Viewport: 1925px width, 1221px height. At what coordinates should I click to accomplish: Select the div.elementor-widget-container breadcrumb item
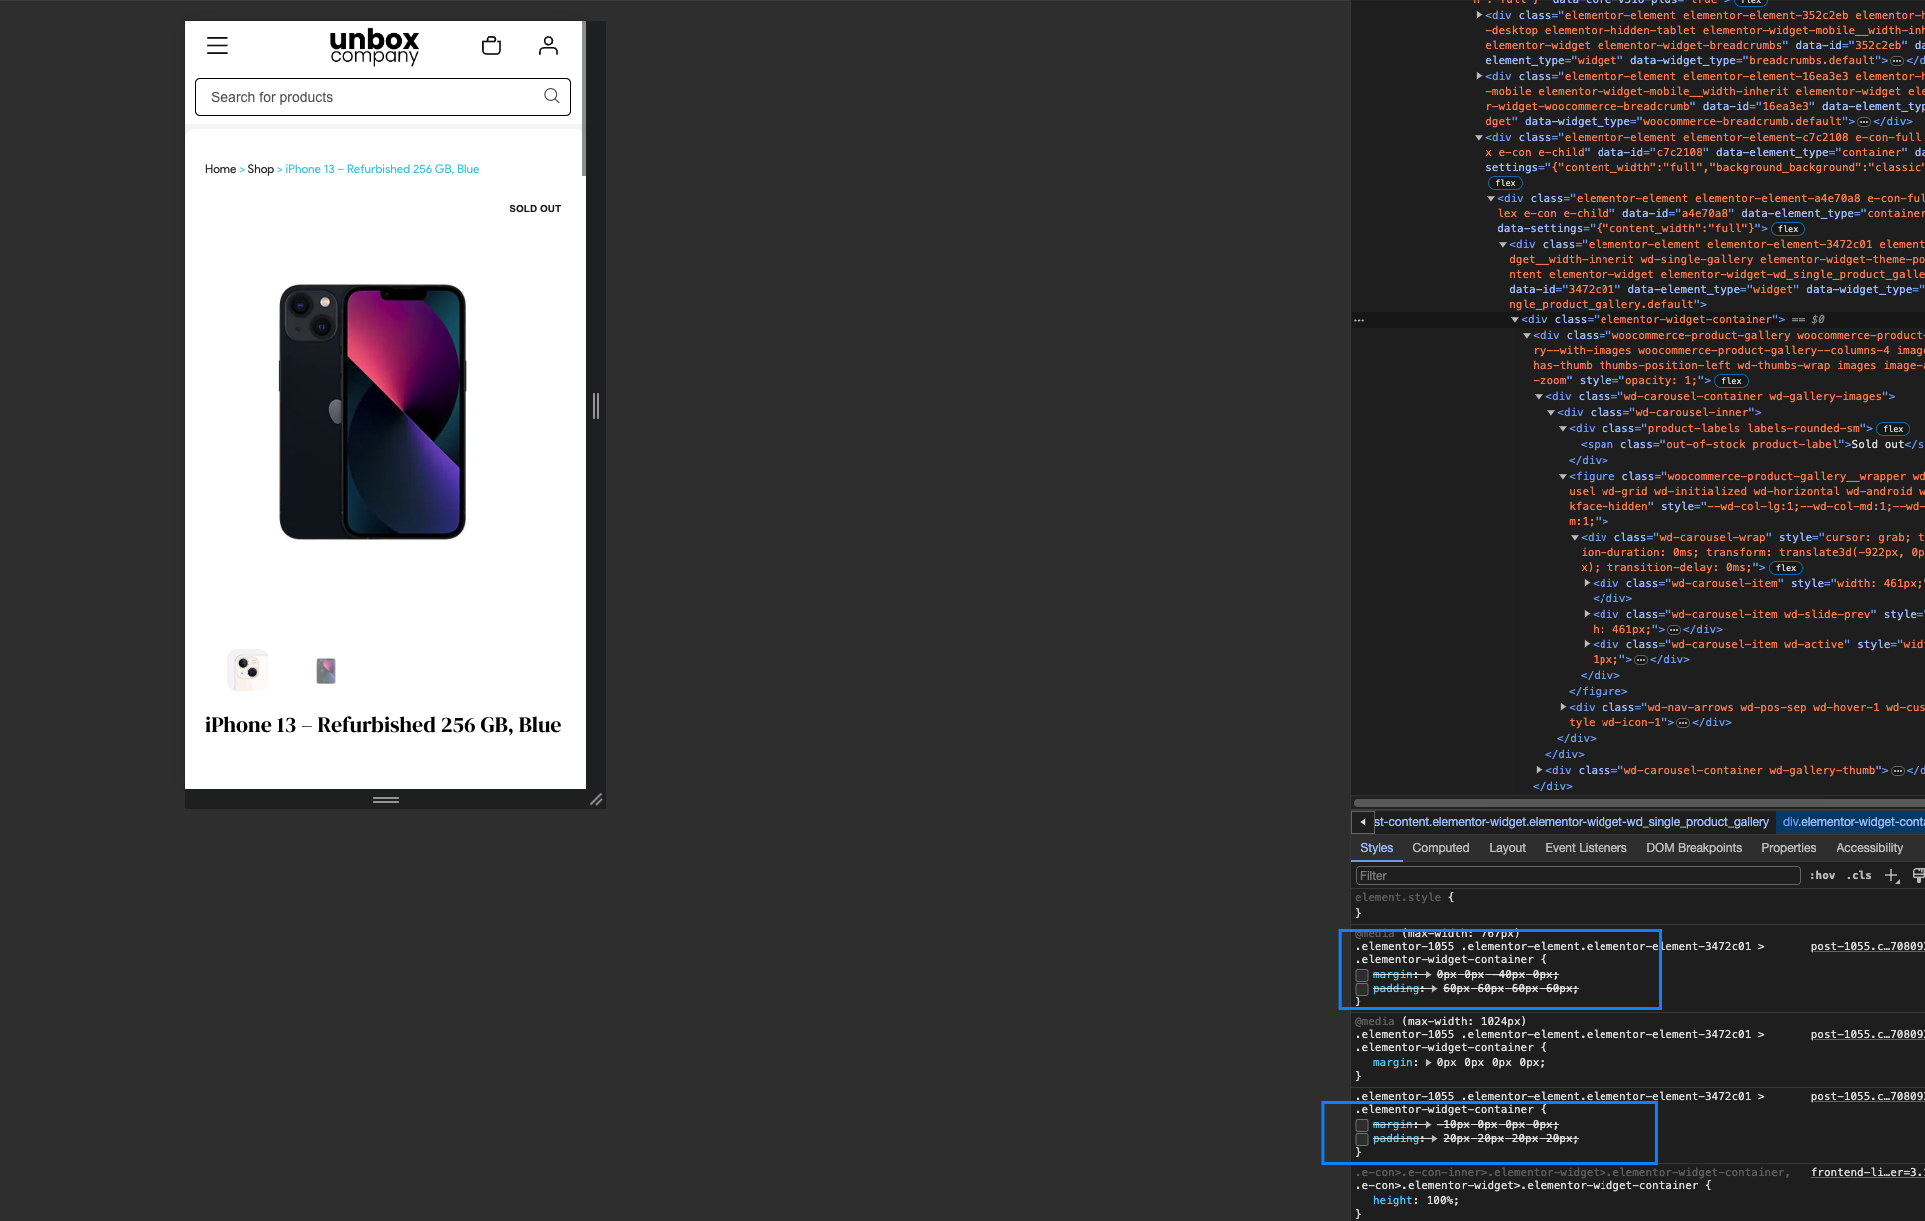[x=1852, y=822]
